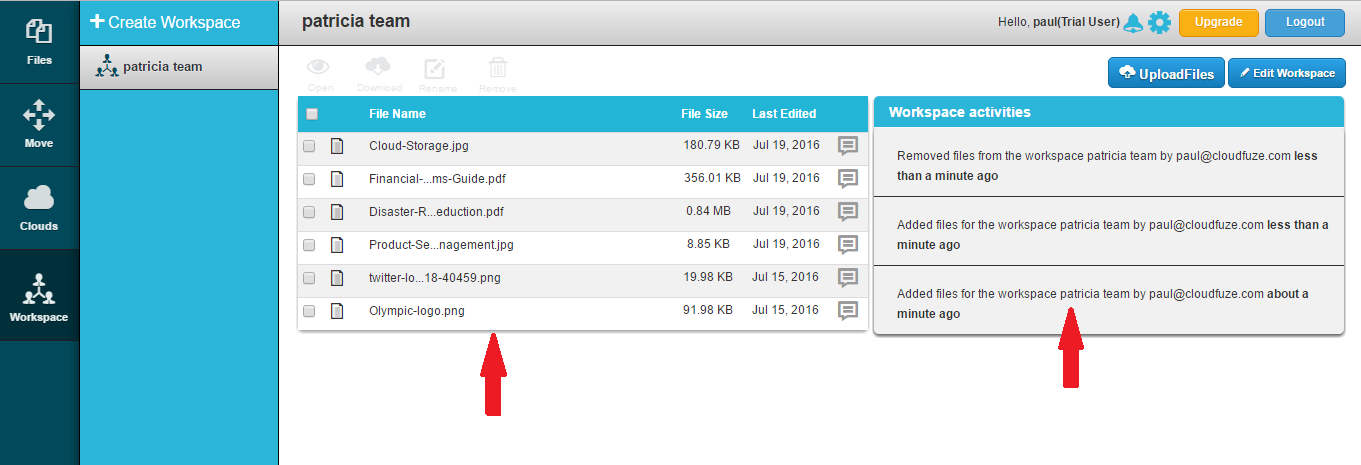Tick checkbox for Product-Se...nagement.jpg
The image size is (1361, 465).
[309, 245]
